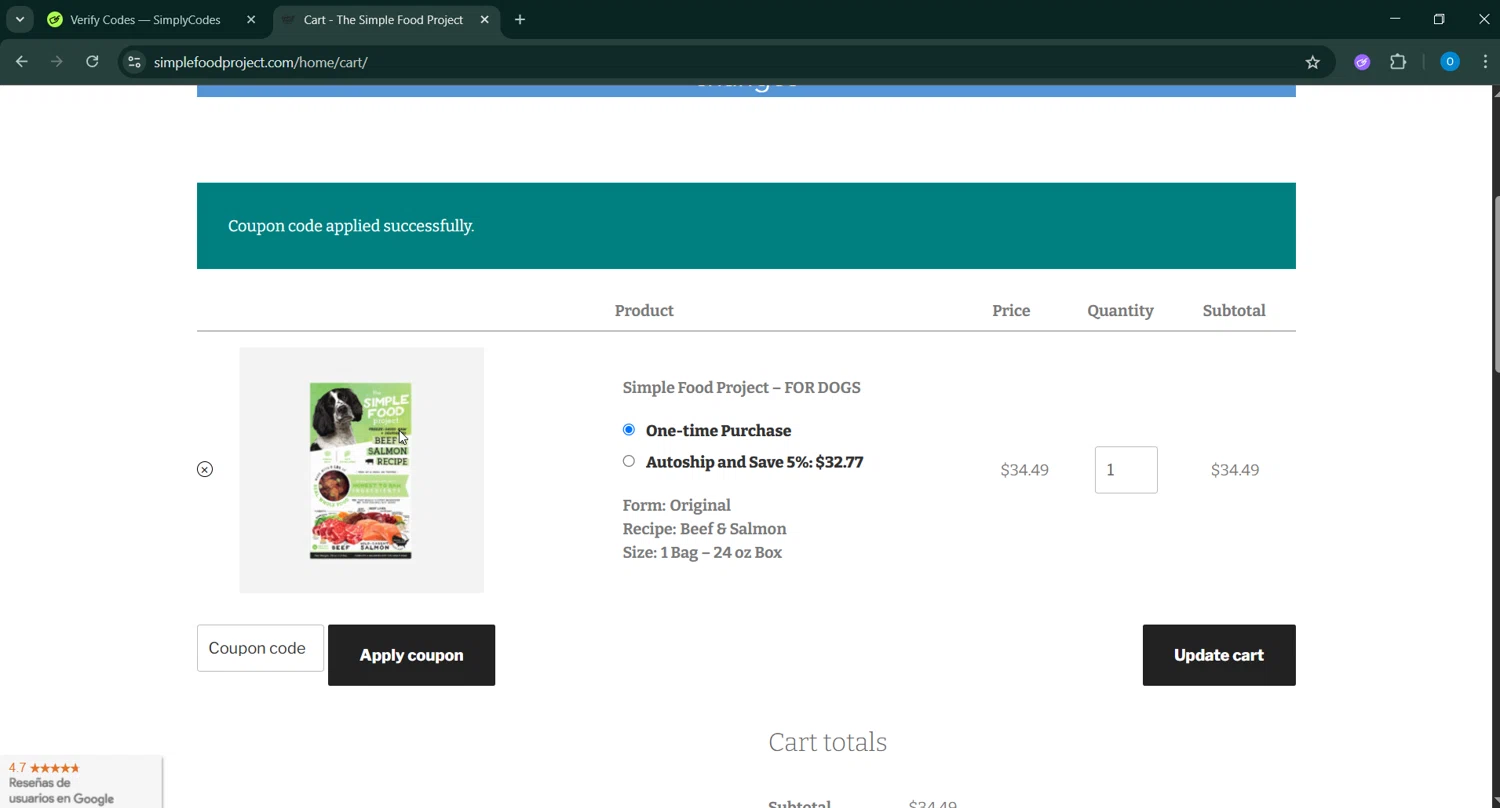The height and width of the screenshot is (808, 1500).
Task: Open the Simple Food Project – FOR DOGS link
Action: (741, 388)
